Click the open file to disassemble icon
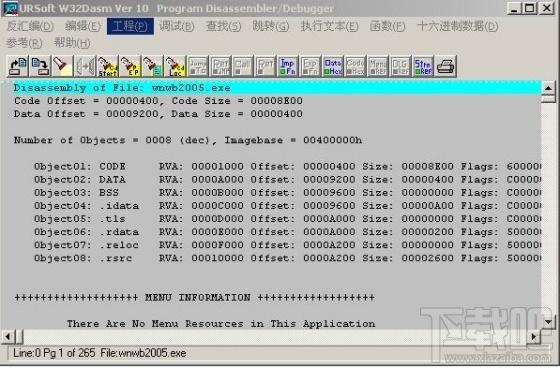Image resolution: width=560 pixels, height=368 pixels. pyautogui.click(x=18, y=66)
